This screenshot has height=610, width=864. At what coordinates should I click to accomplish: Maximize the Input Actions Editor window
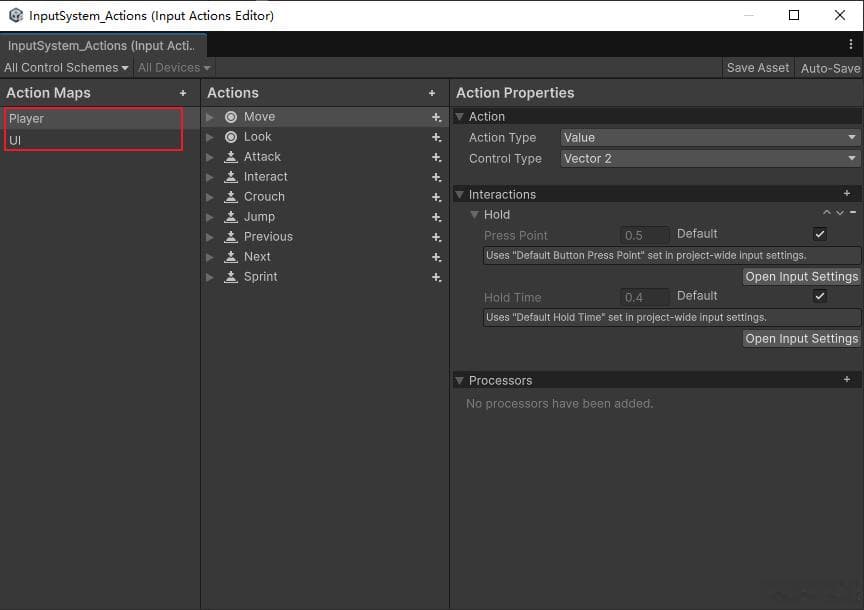pos(794,15)
